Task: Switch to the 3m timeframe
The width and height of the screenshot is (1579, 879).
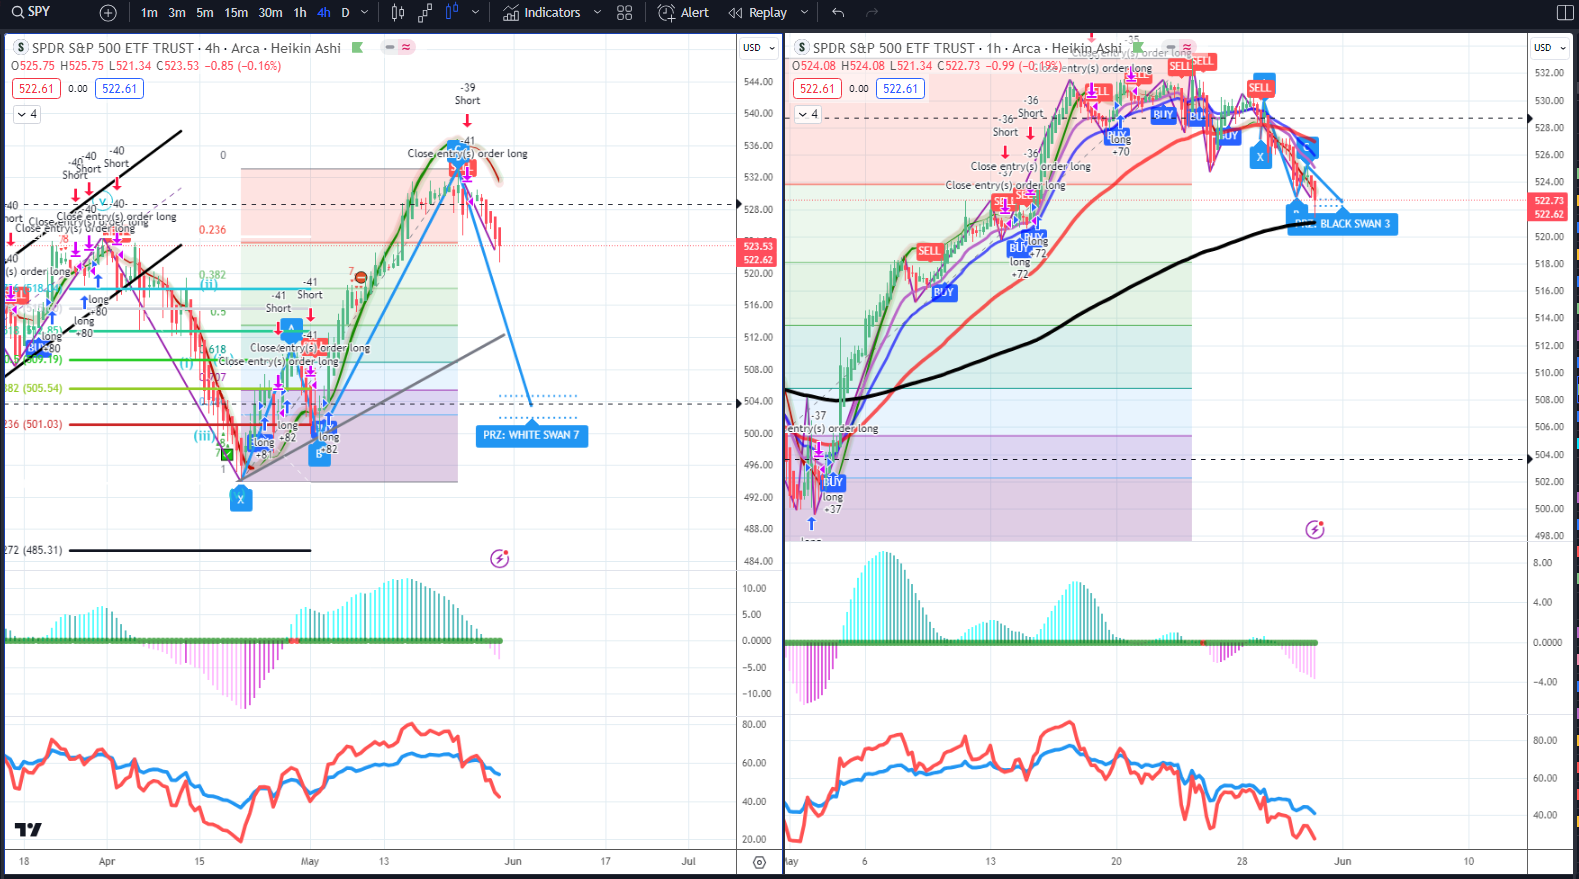Action: tap(177, 13)
